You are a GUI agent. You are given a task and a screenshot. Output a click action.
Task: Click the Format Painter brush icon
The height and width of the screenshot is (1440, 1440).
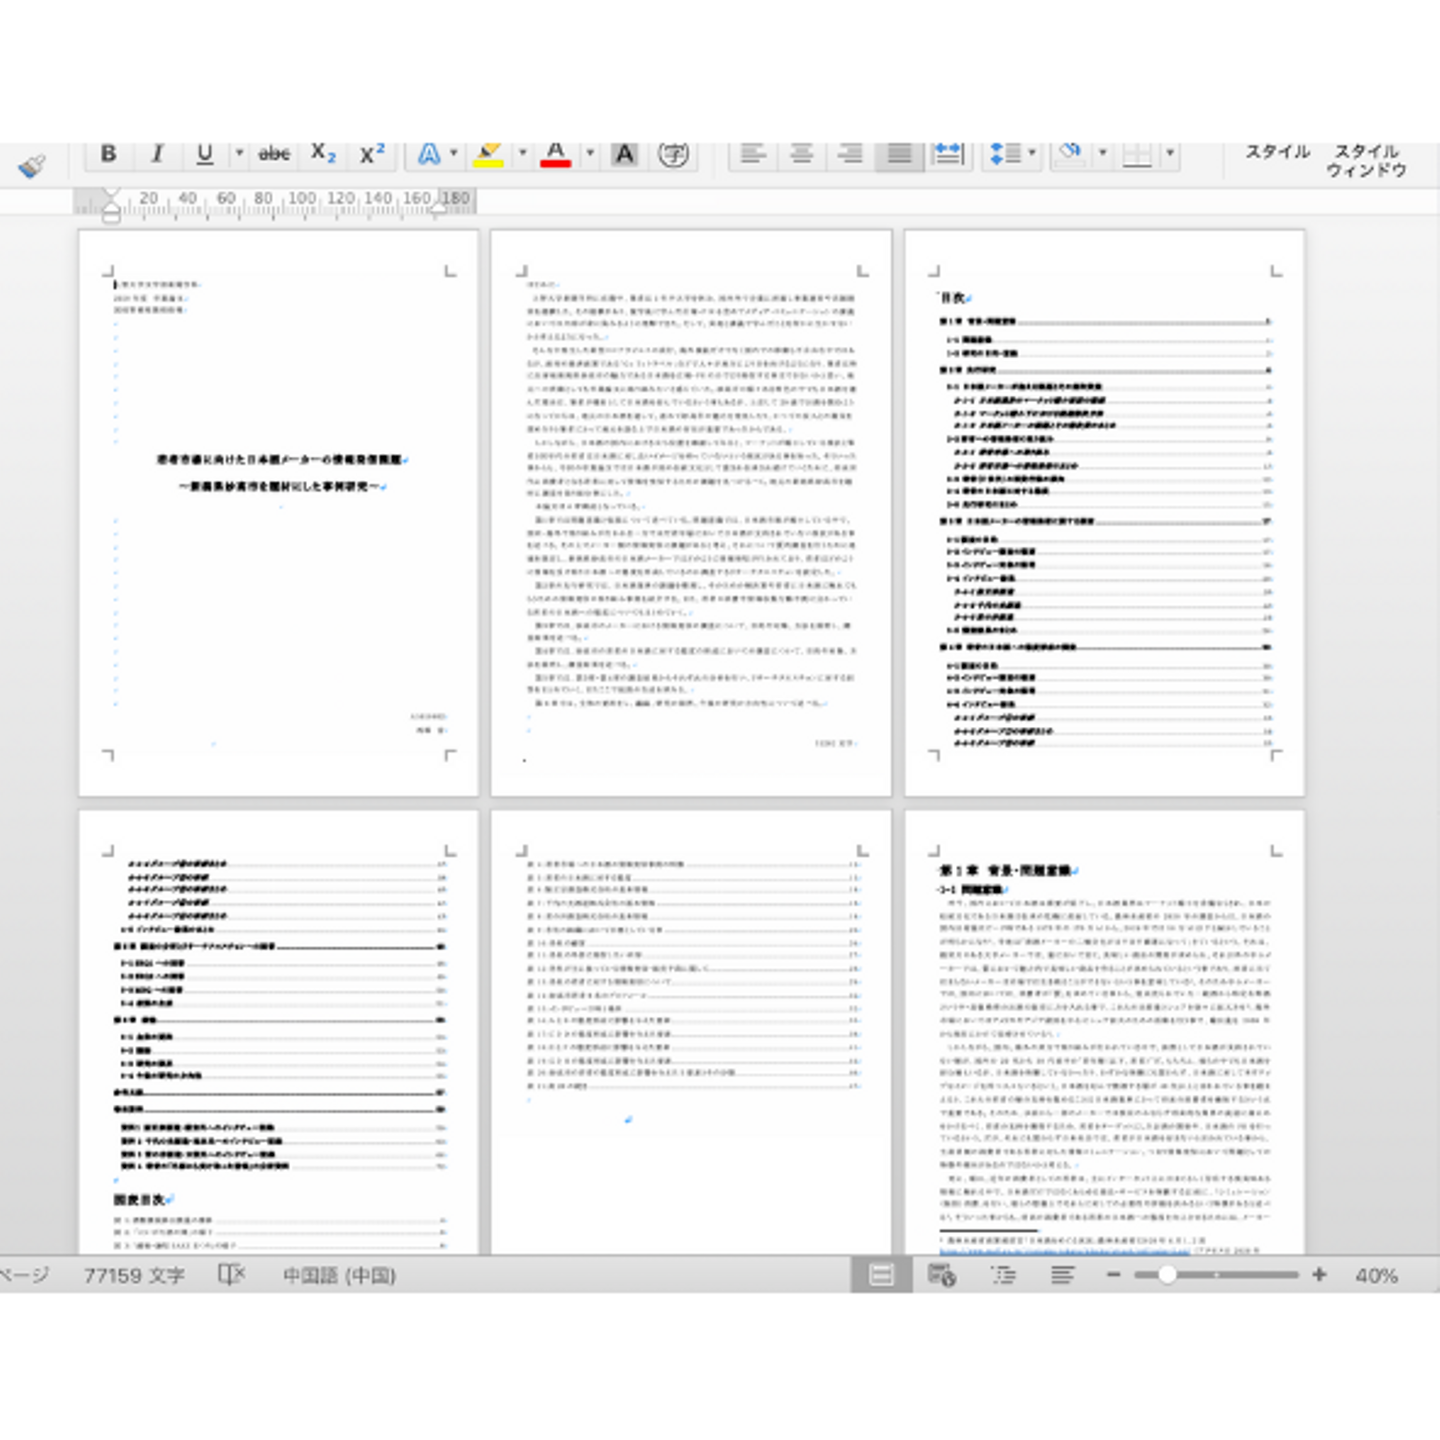32,165
